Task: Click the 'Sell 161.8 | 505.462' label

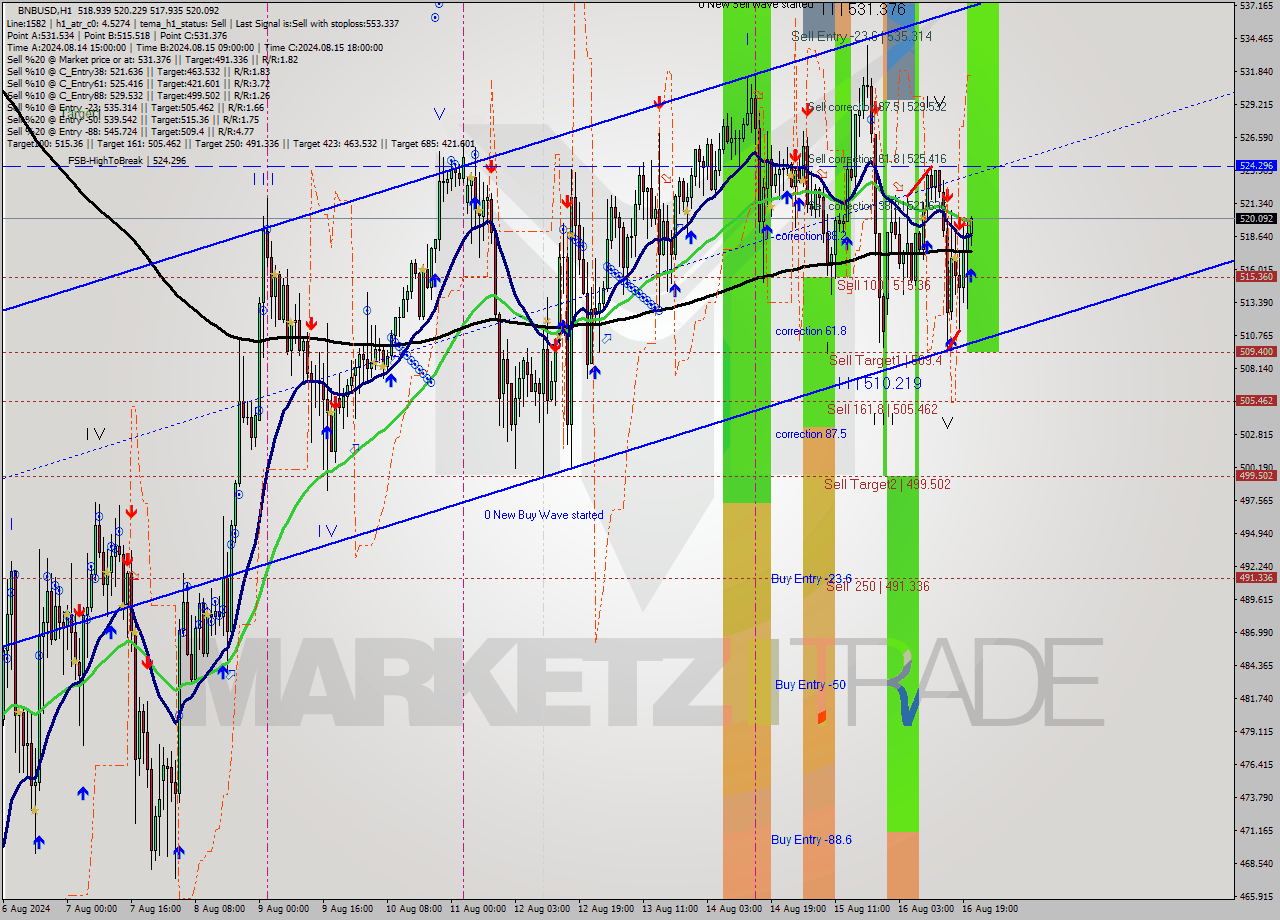Action: (x=883, y=409)
